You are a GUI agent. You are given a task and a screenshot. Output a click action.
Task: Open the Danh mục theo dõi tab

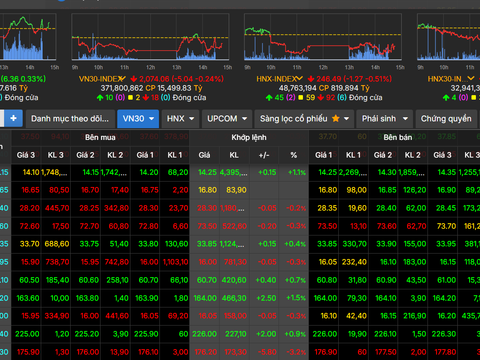[x=70, y=119]
